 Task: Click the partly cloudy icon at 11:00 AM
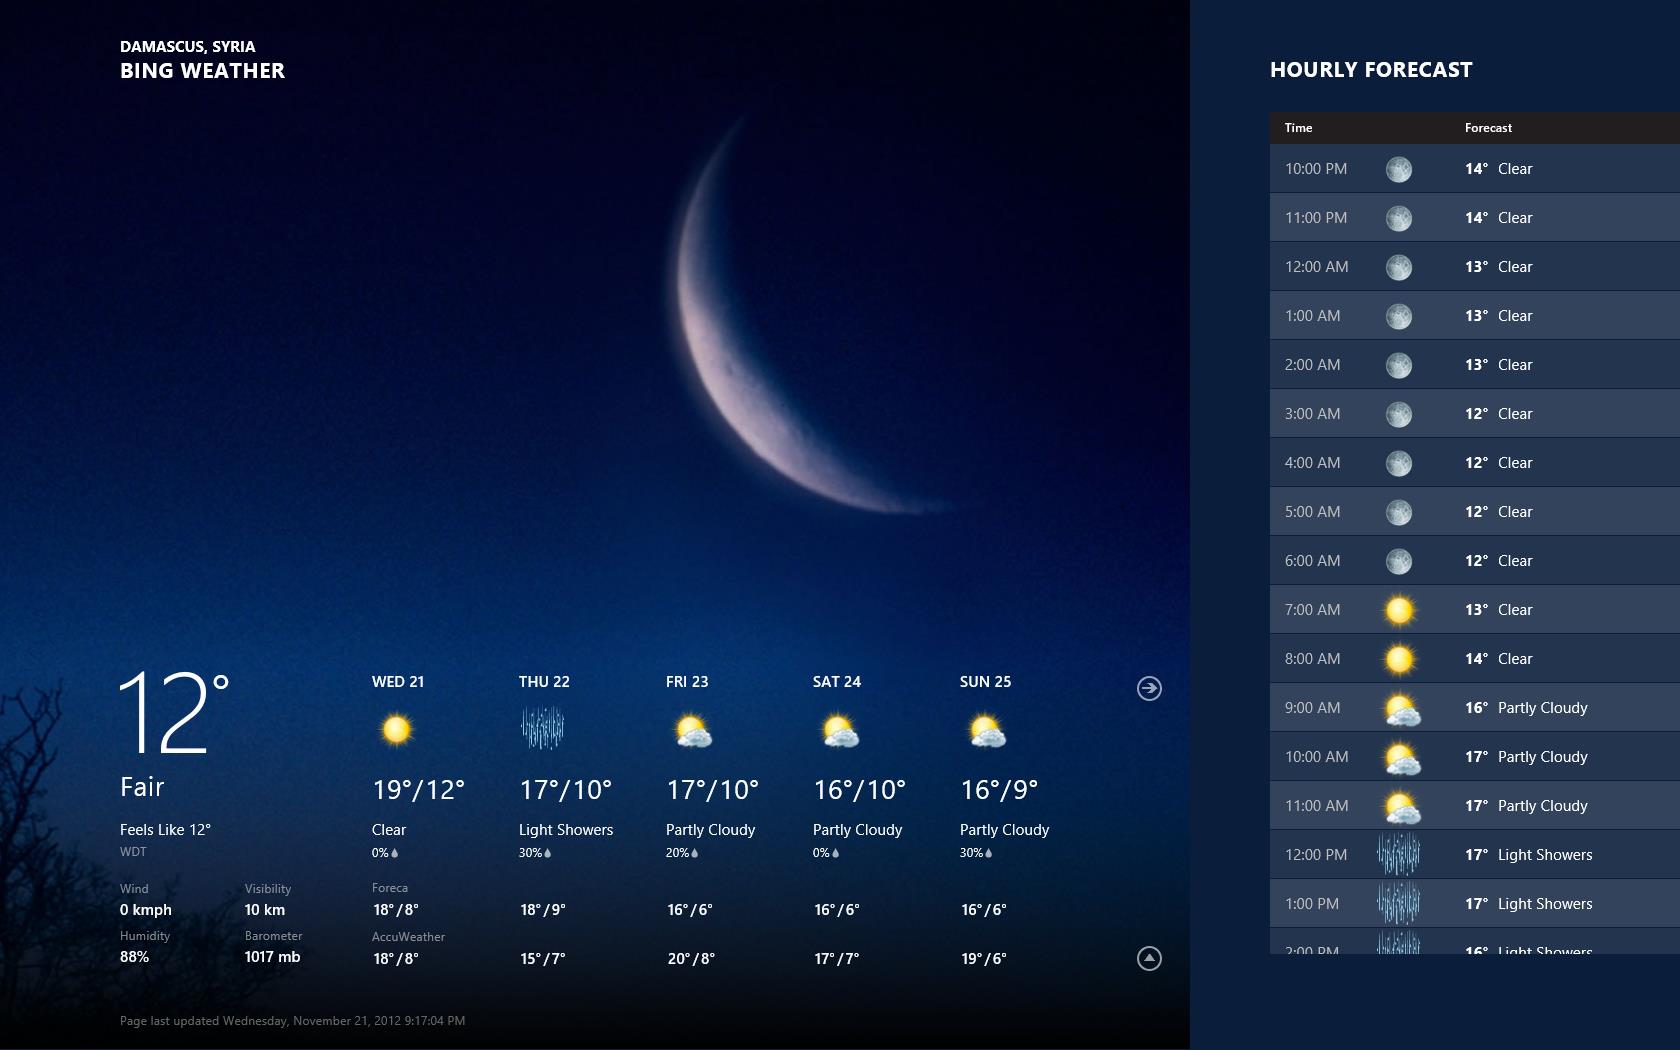(1401, 808)
